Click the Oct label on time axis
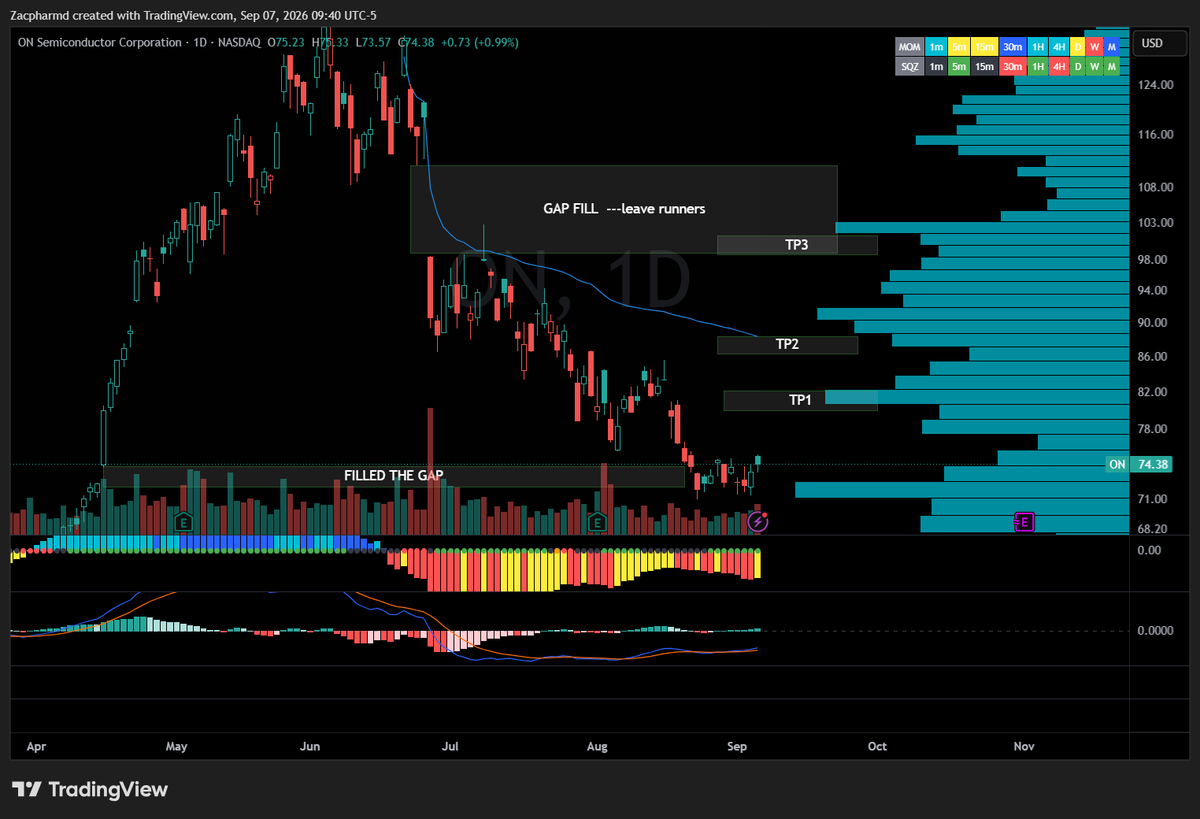The height and width of the screenshot is (819, 1200). 877,746
